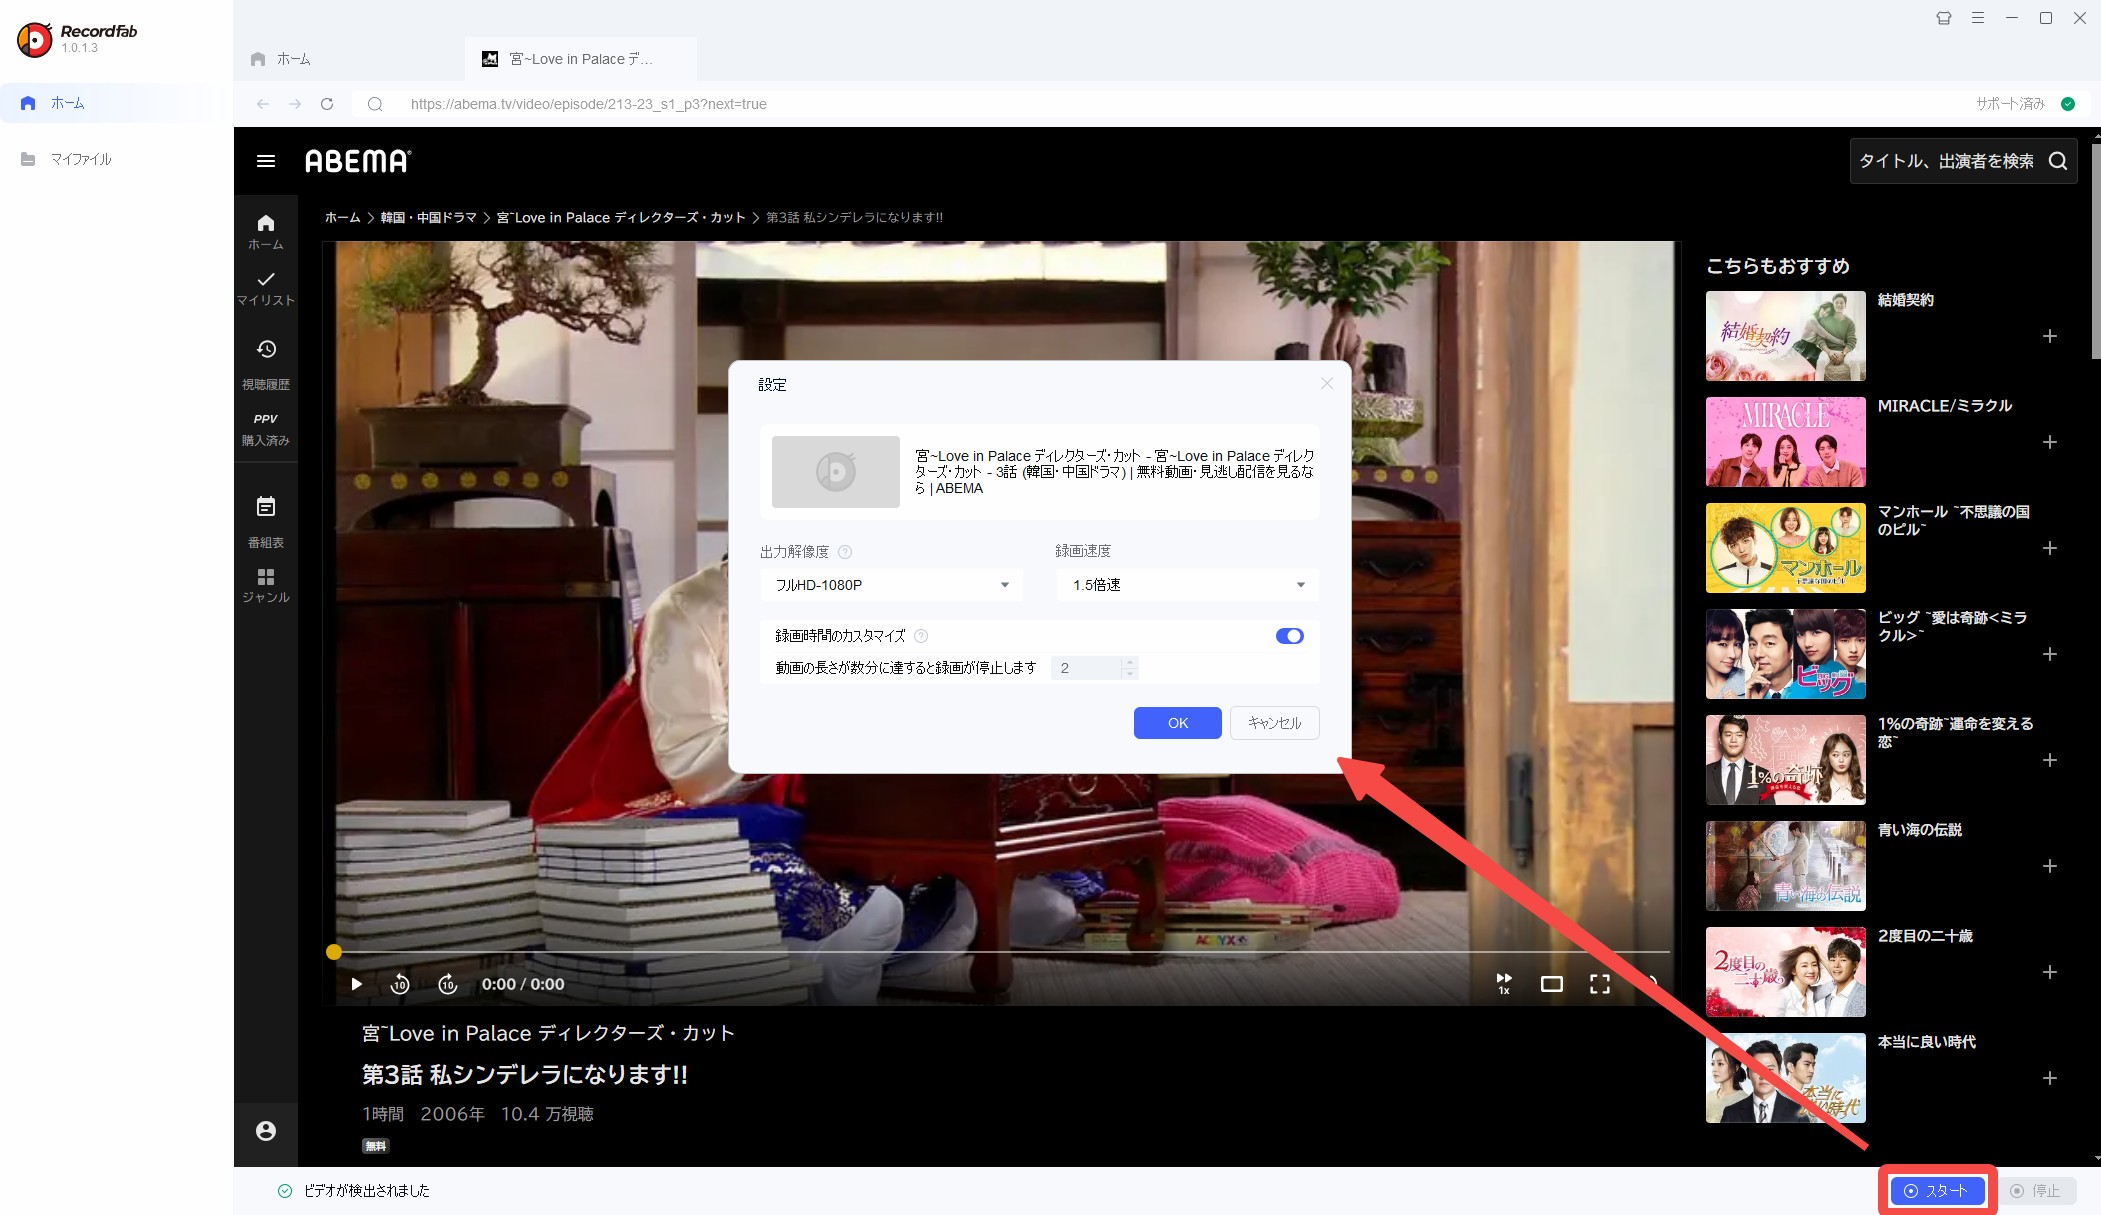Open the 録画速度 1.5倍速 dropdown
This screenshot has width=2101, height=1215.
point(1187,585)
